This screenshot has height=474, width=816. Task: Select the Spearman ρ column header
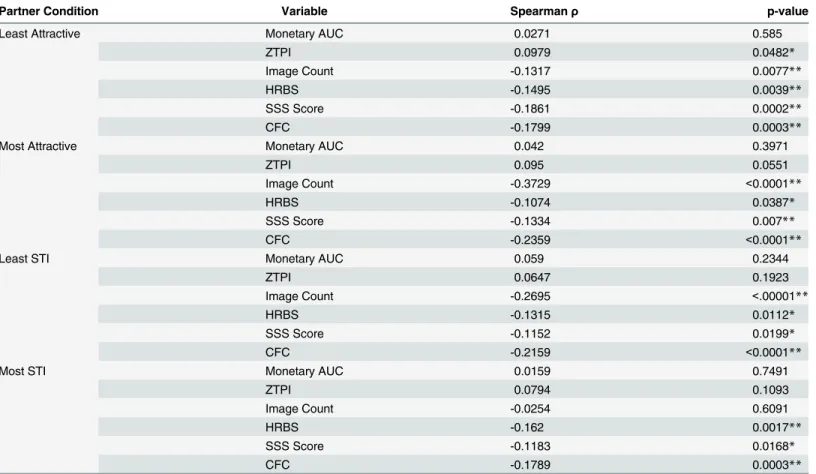point(544,11)
